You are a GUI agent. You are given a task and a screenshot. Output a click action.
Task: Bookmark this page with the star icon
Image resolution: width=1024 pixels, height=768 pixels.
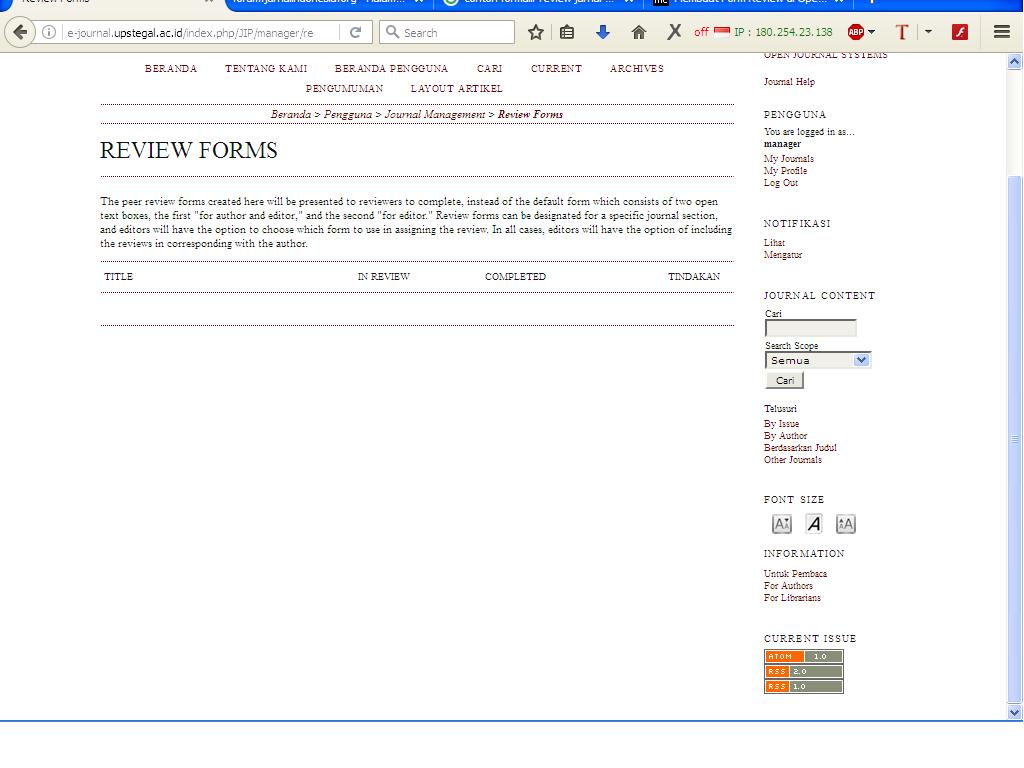[x=536, y=32]
